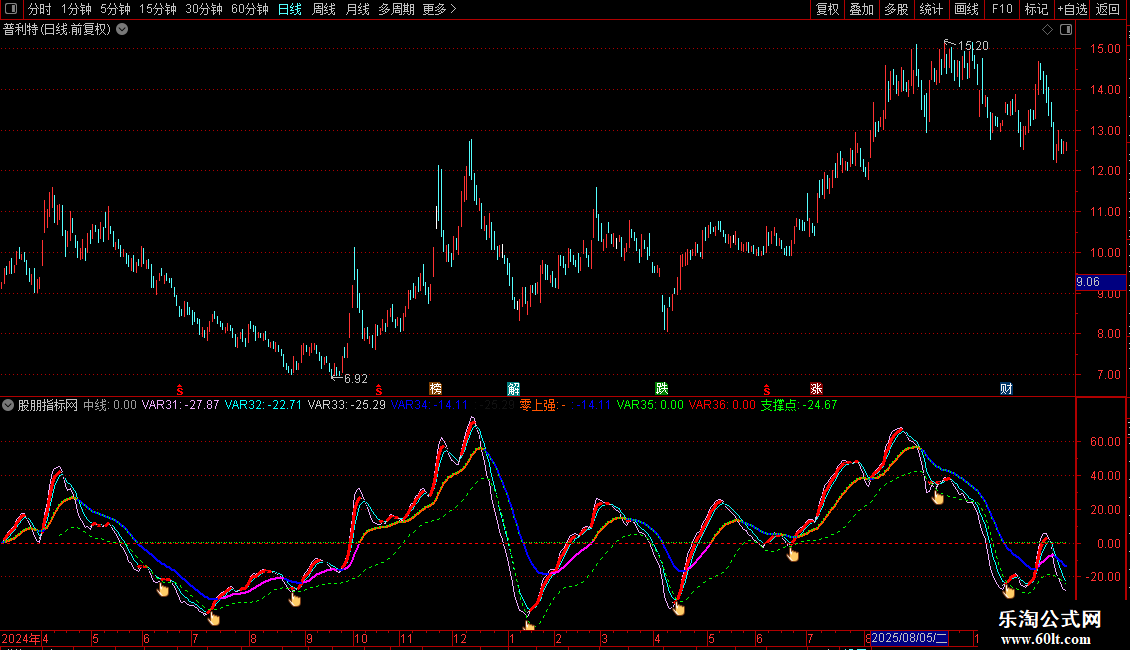The image size is (1130, 650).
Task: Click the 涨 info marker
Action: (816, 388)
